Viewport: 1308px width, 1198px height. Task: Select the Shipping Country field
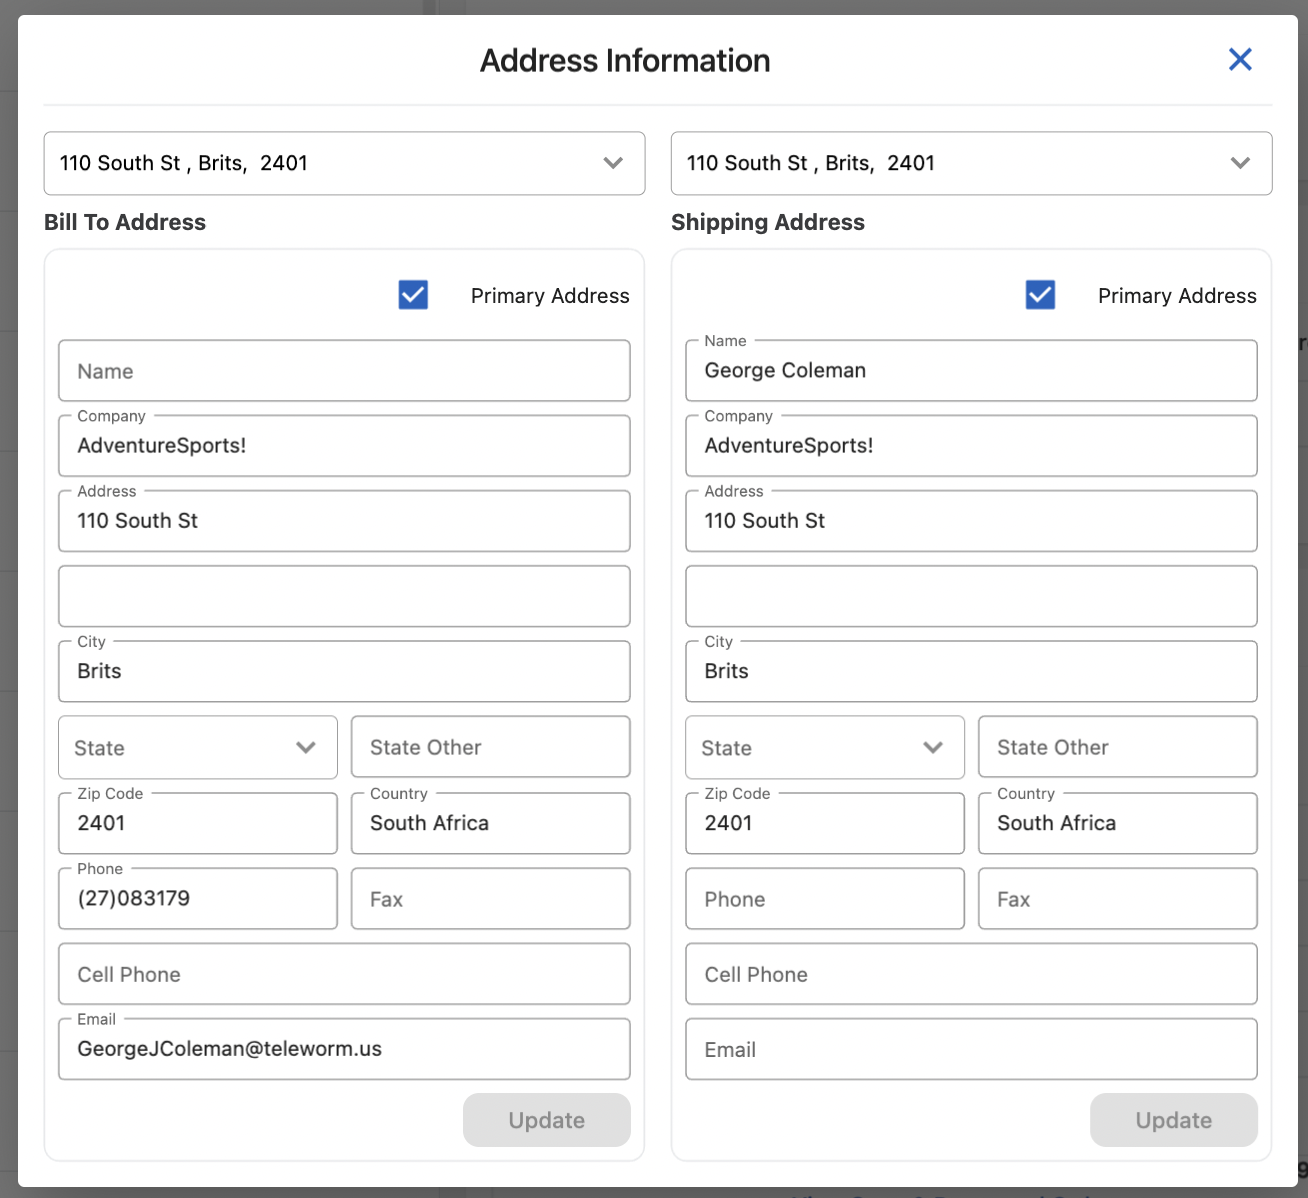pyautogui.click(x=1117, y=823)
